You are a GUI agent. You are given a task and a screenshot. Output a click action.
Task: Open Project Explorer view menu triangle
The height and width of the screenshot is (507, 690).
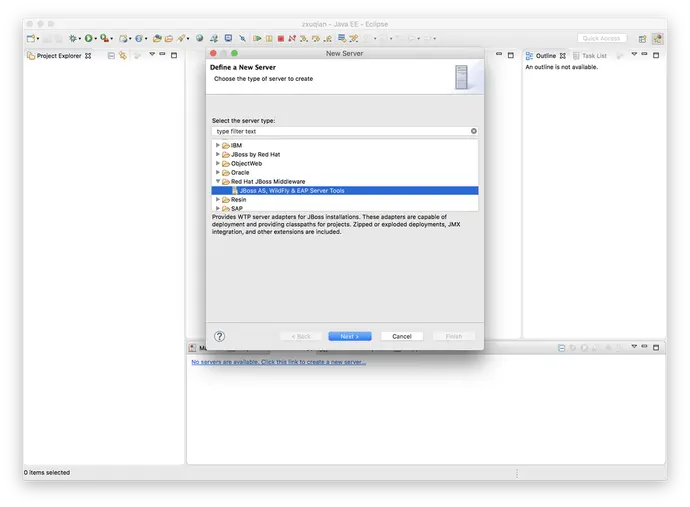click(152, 54)
